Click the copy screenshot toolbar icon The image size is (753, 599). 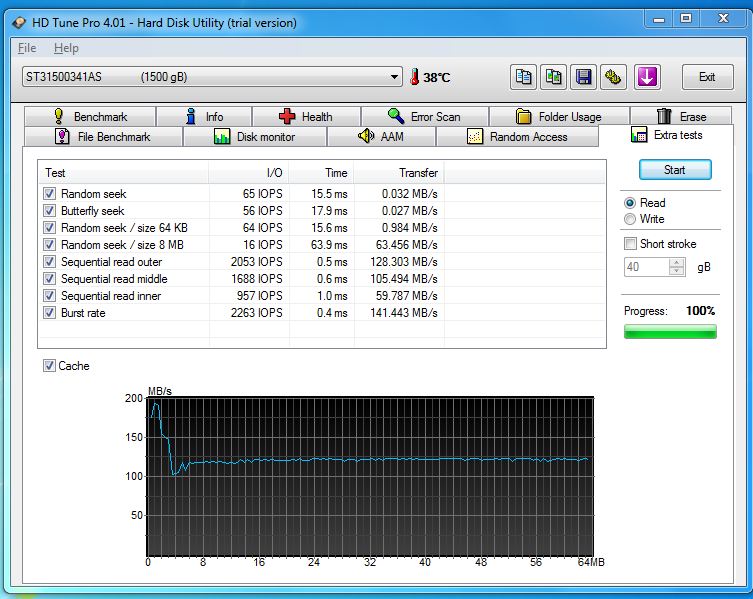[x=553, y=77]
